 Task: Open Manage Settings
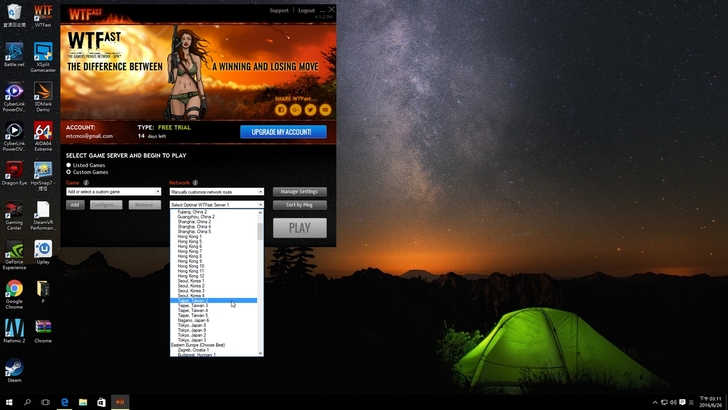(300, 191)
